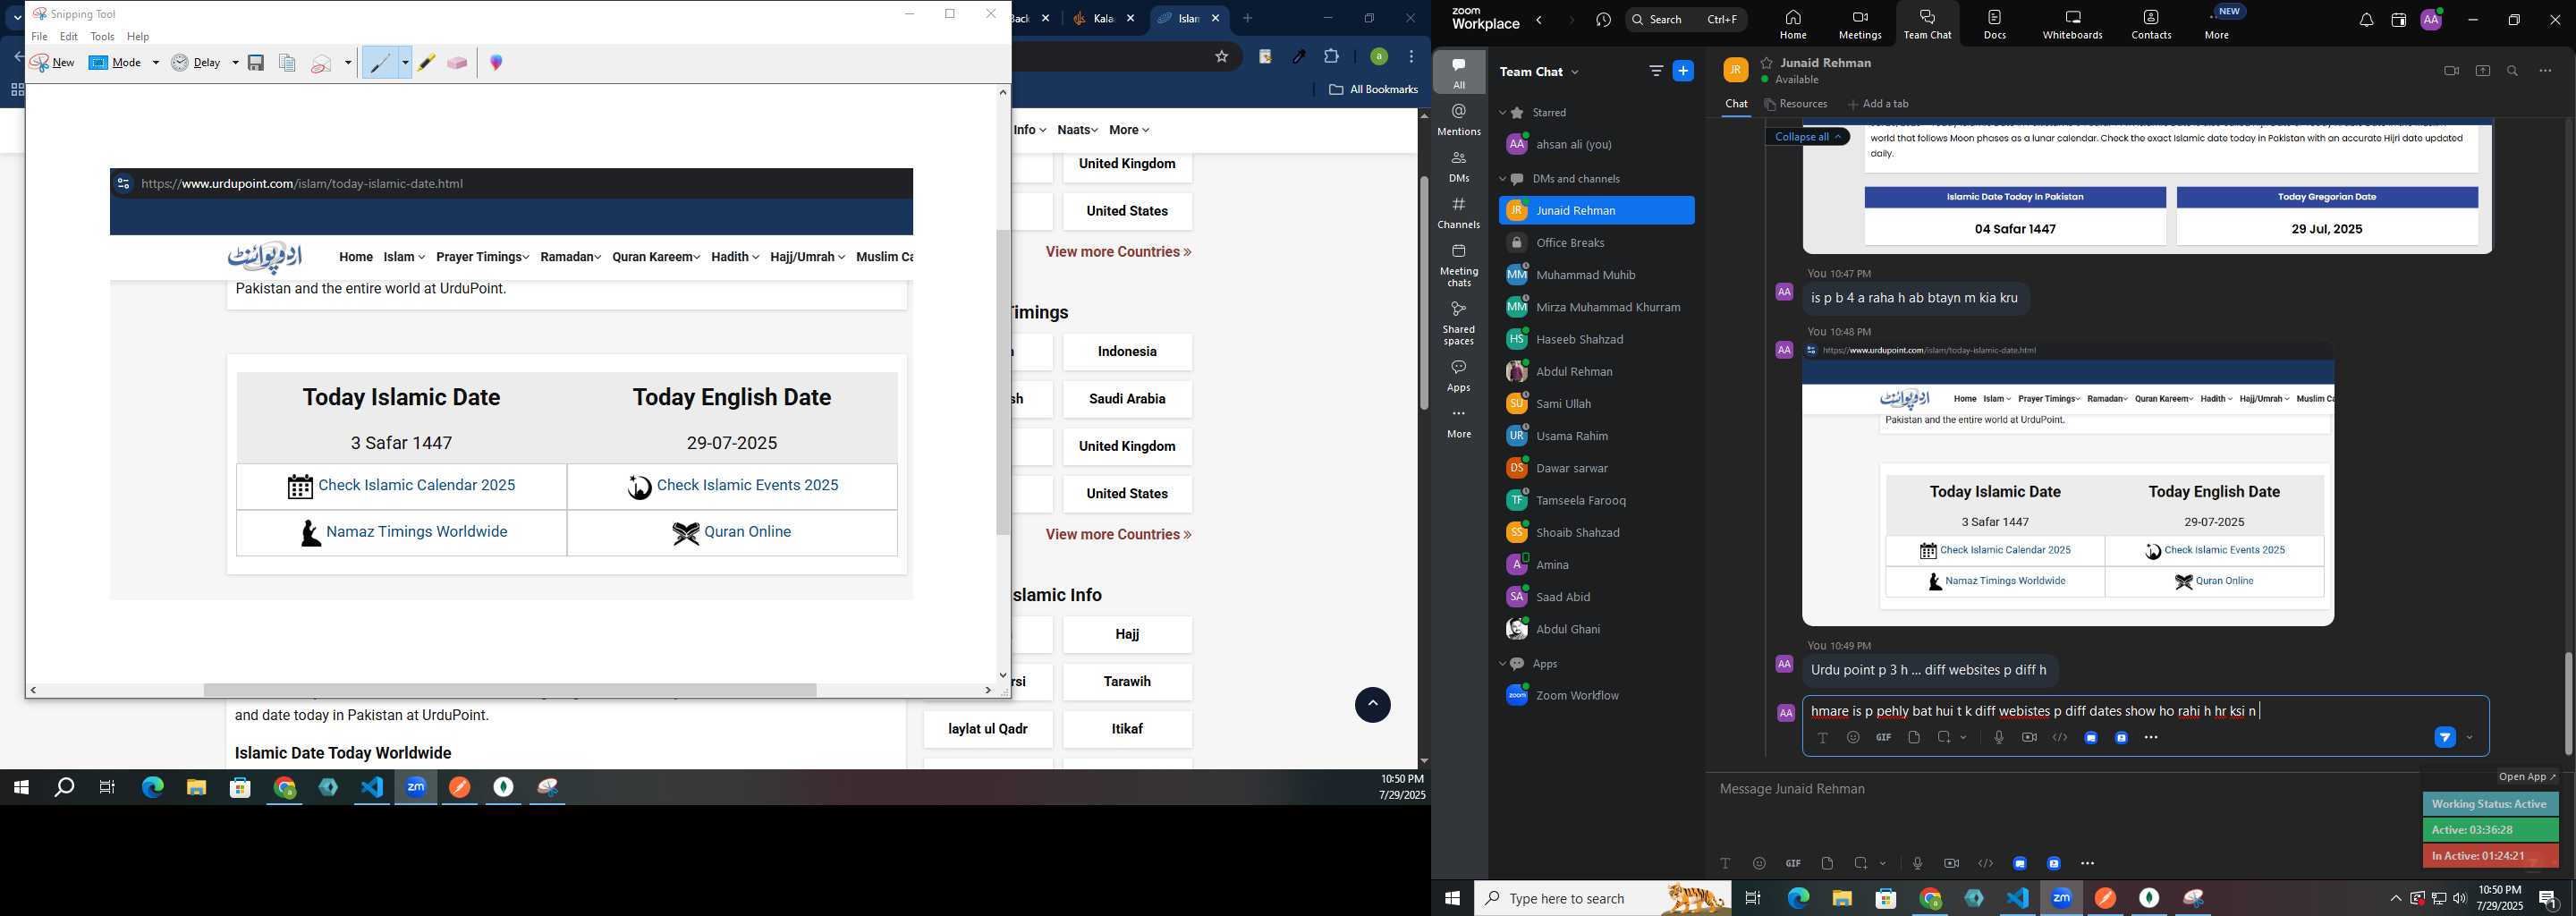Select the Eraser tool in Snipping Tool

(x=457, y=63)
